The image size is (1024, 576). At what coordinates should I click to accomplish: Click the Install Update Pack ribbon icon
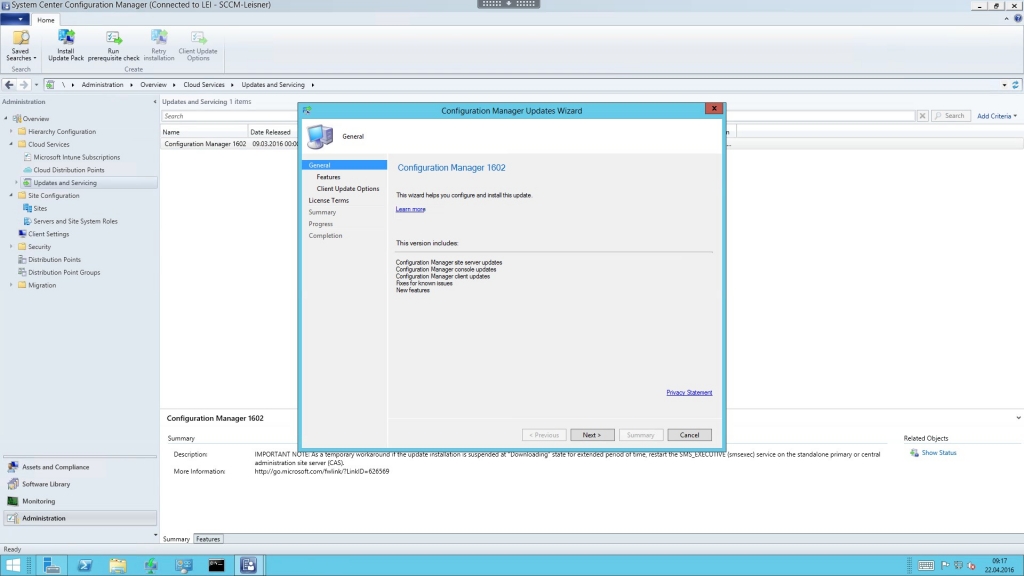66,44
